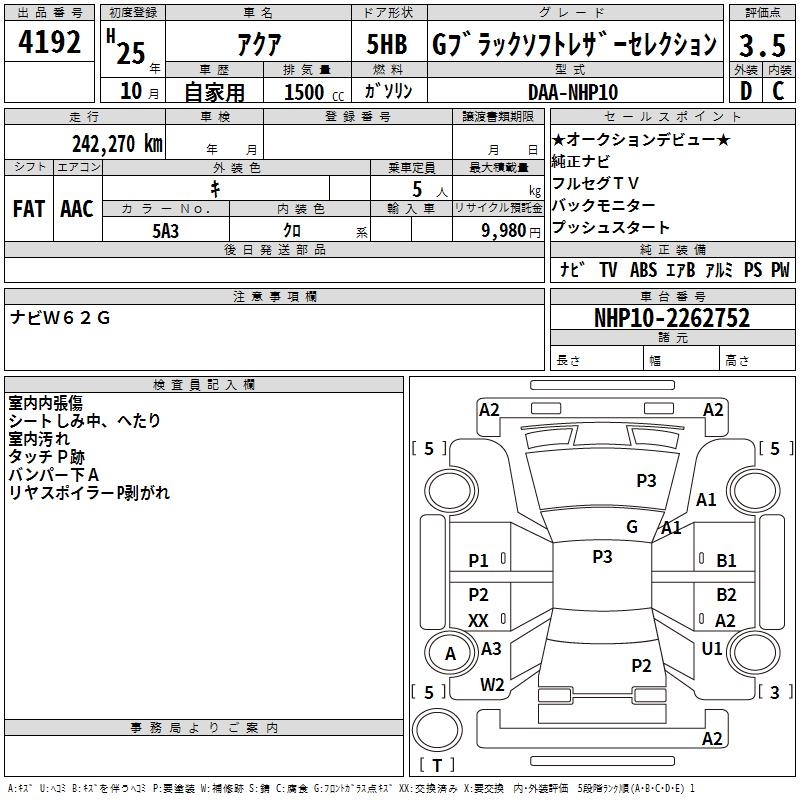Click the XX replaced-panel mark on car diagram
Screen dimensions: 800x800
tap(478, 621)
